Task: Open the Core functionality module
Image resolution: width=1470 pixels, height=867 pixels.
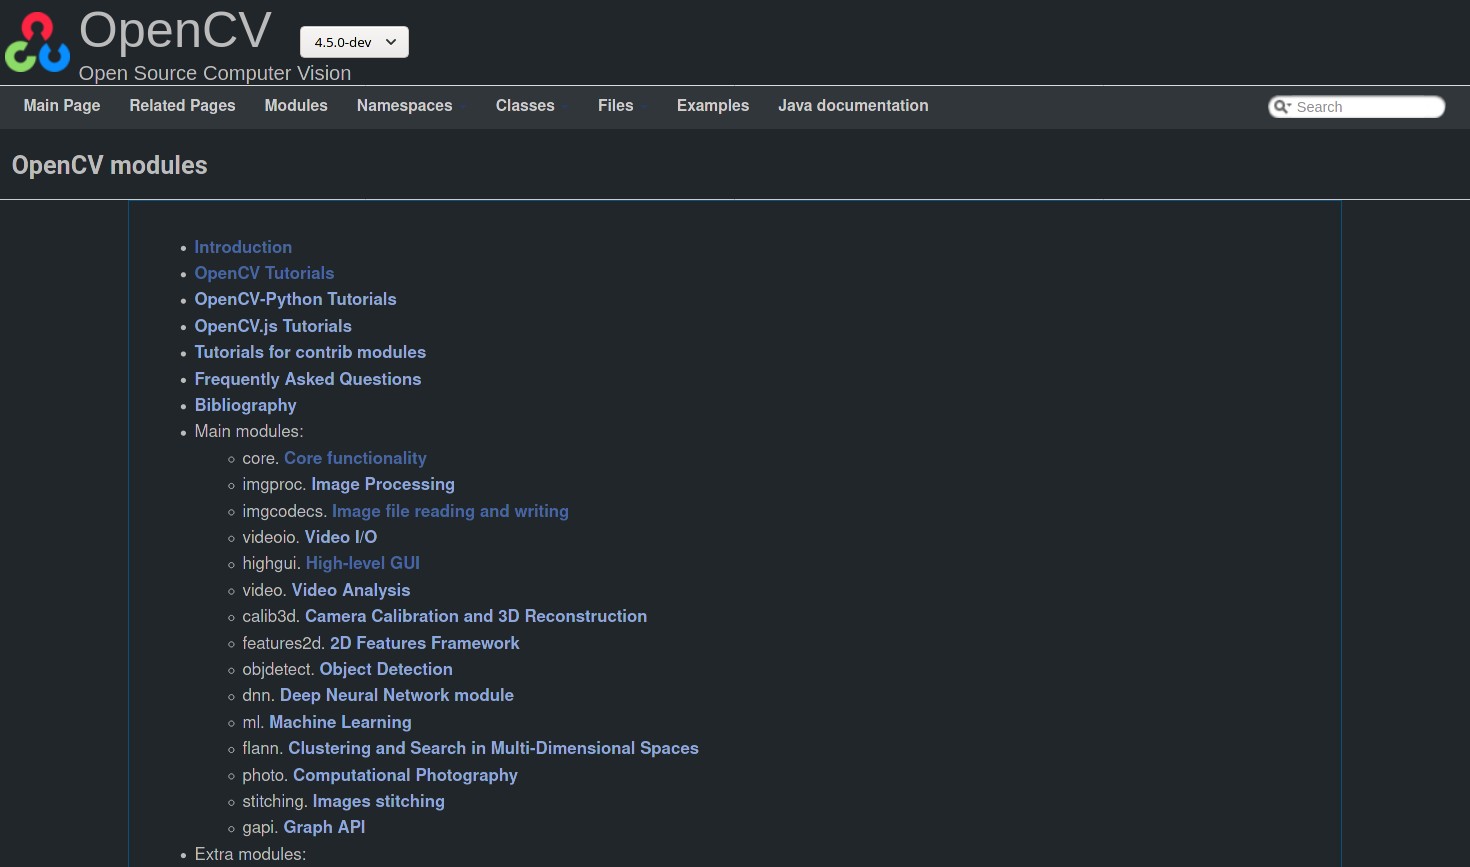Action: [355, 458]
